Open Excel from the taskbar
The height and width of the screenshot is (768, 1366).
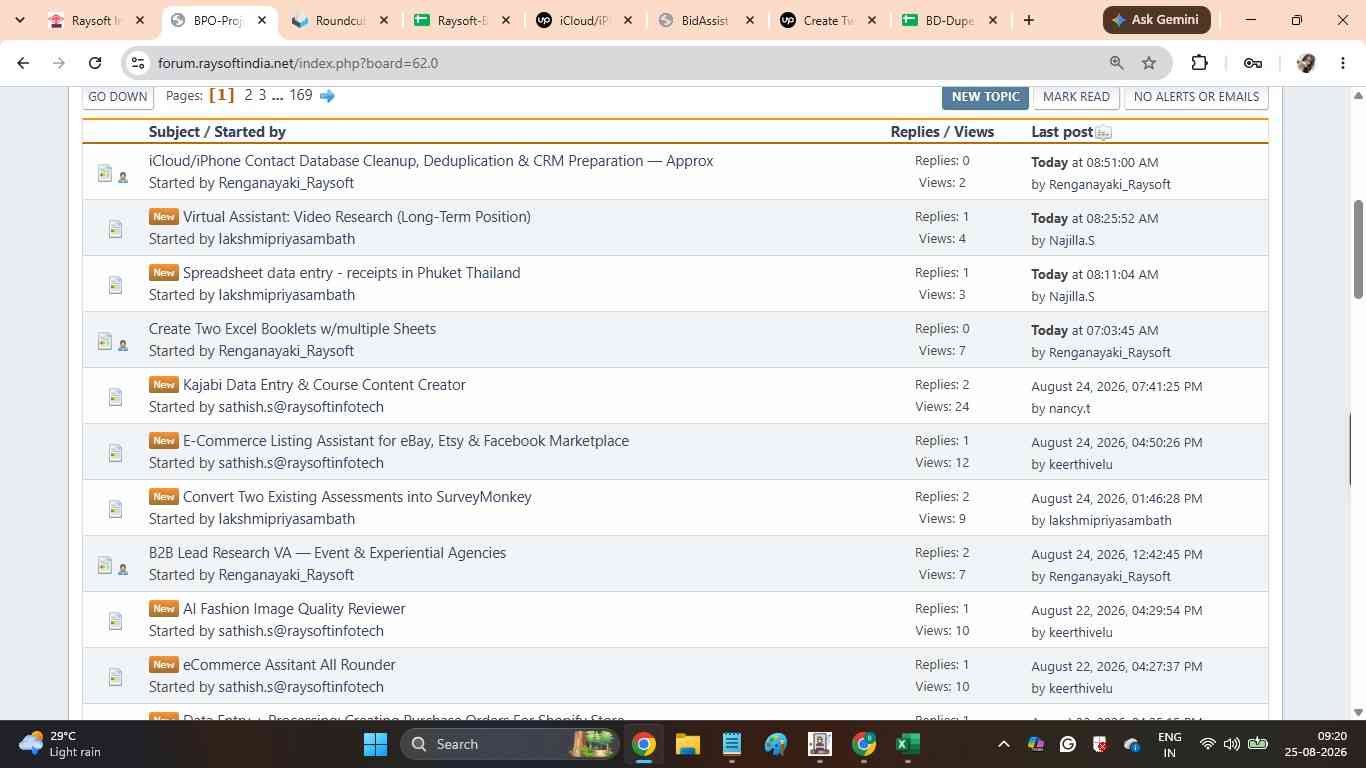click(x=907, y=744)
